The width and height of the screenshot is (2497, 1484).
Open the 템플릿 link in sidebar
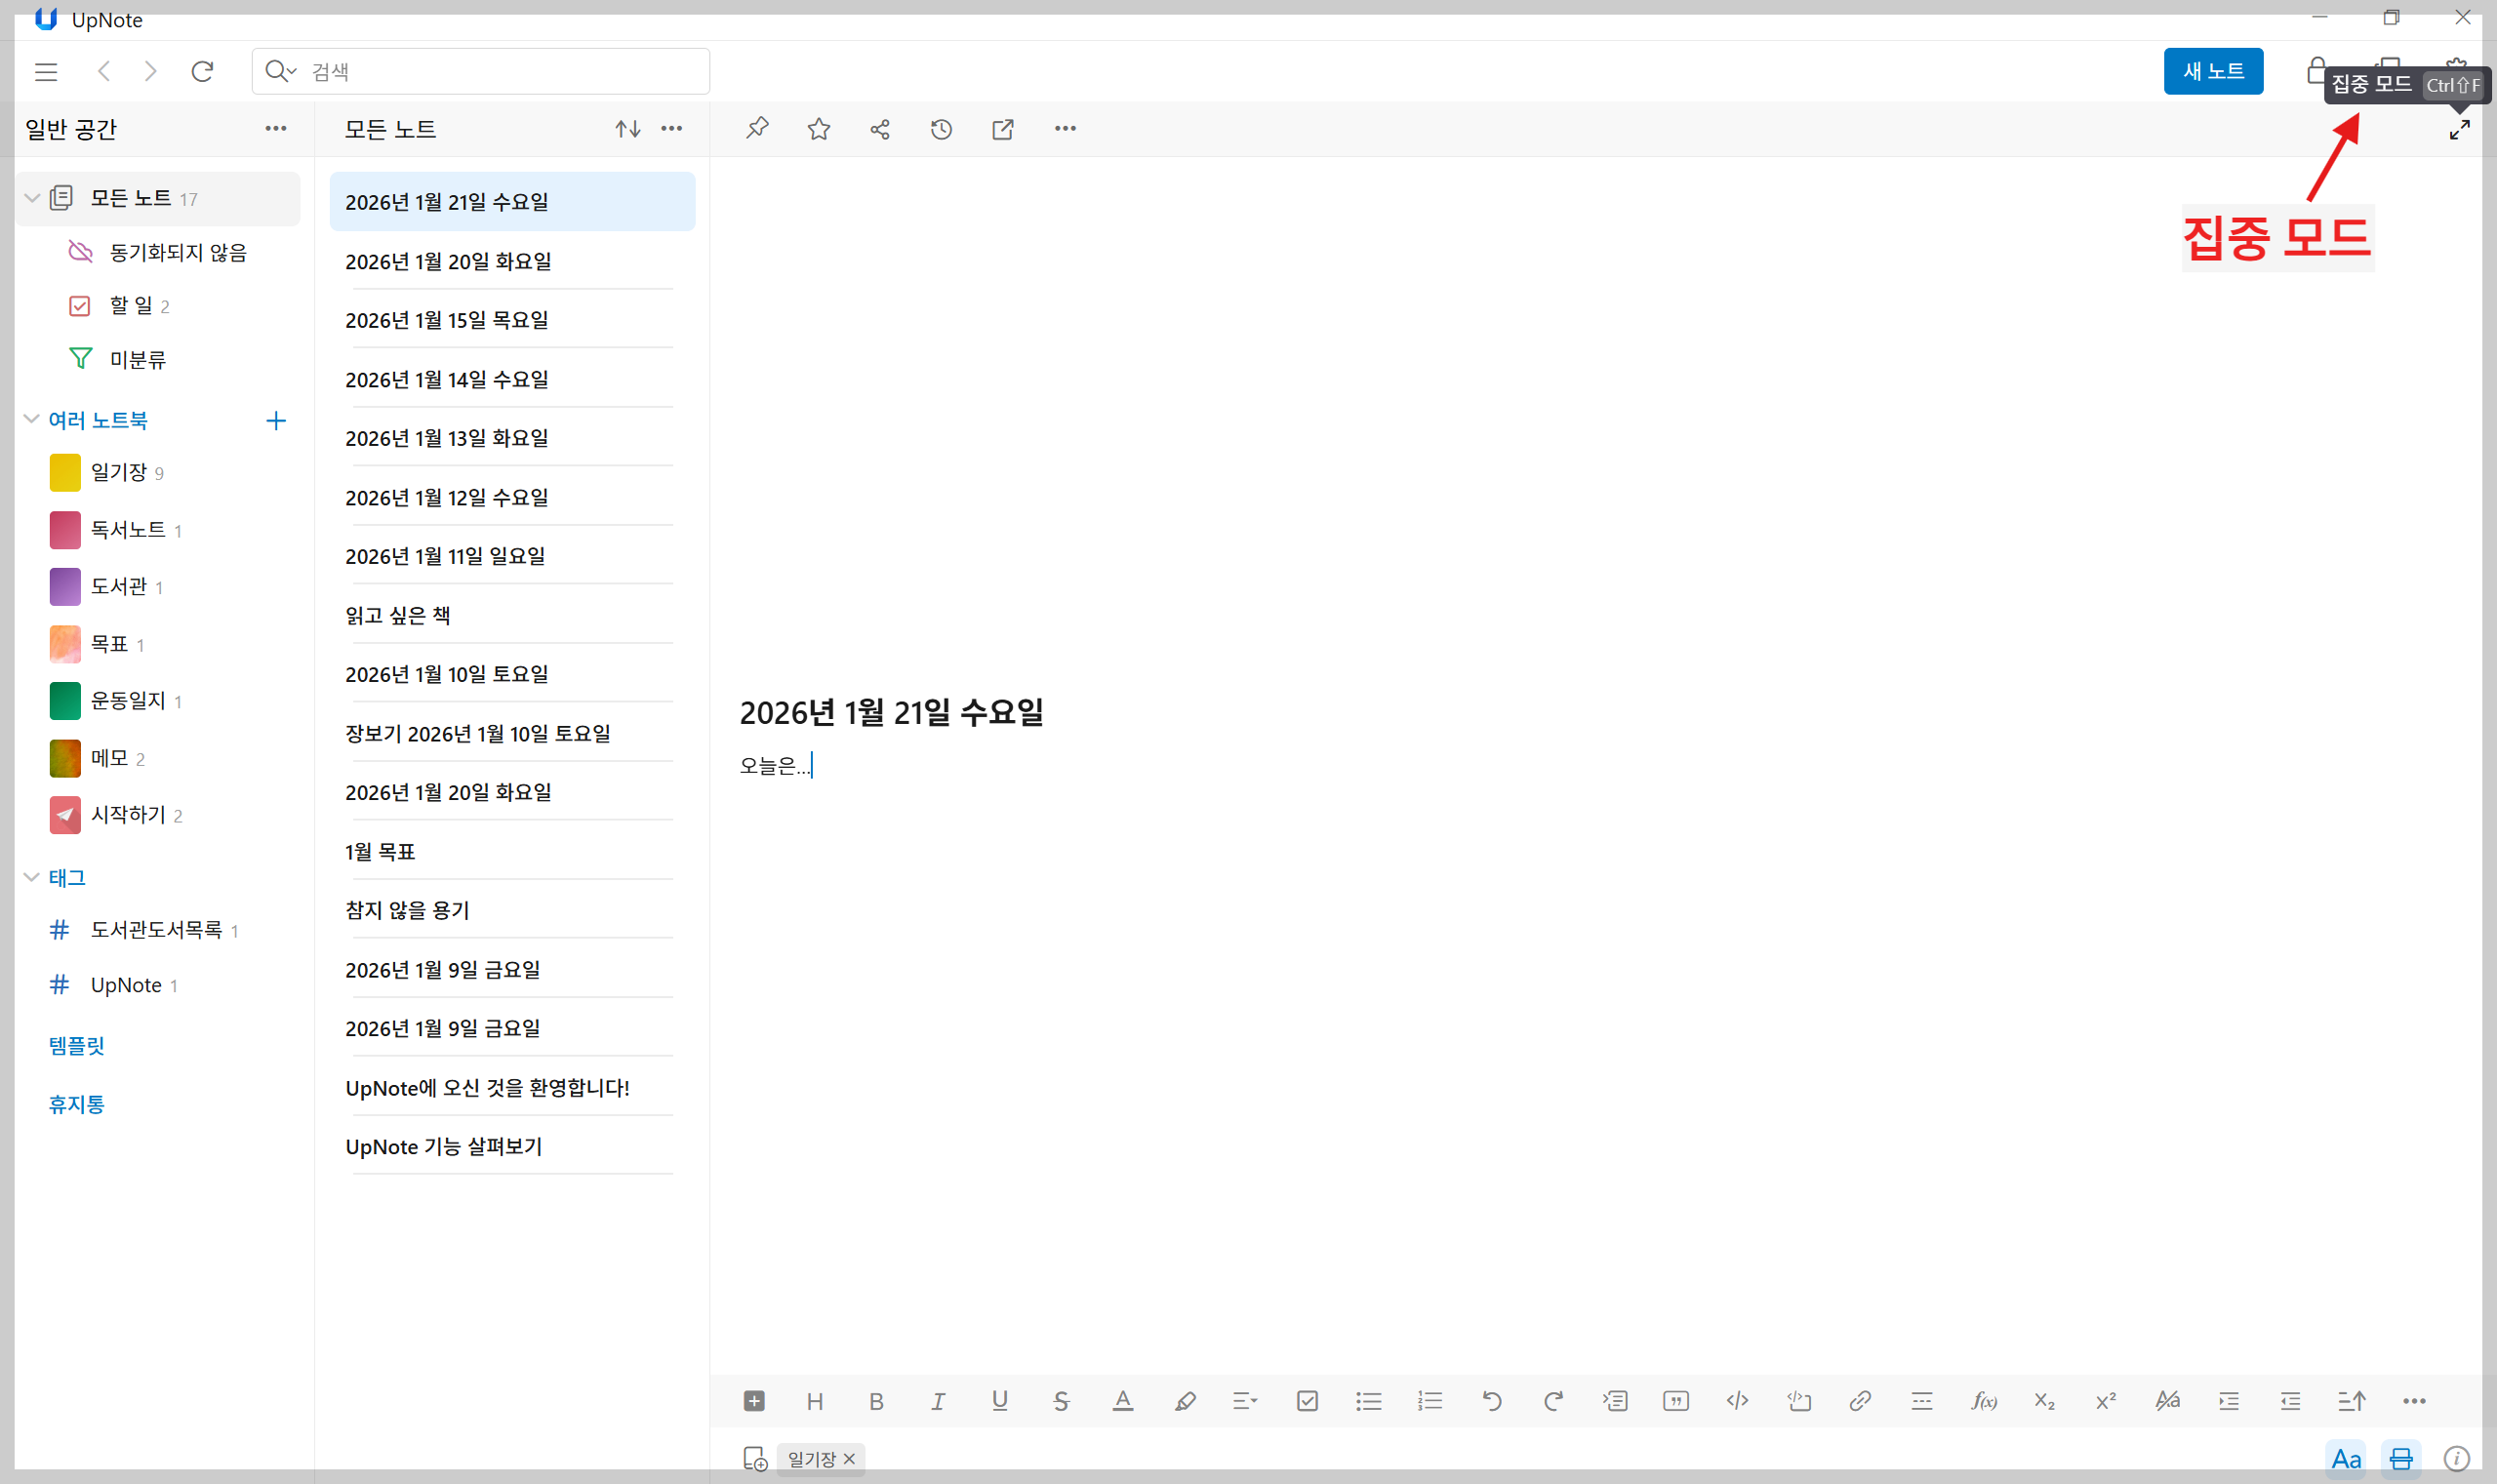[77, 1046]
